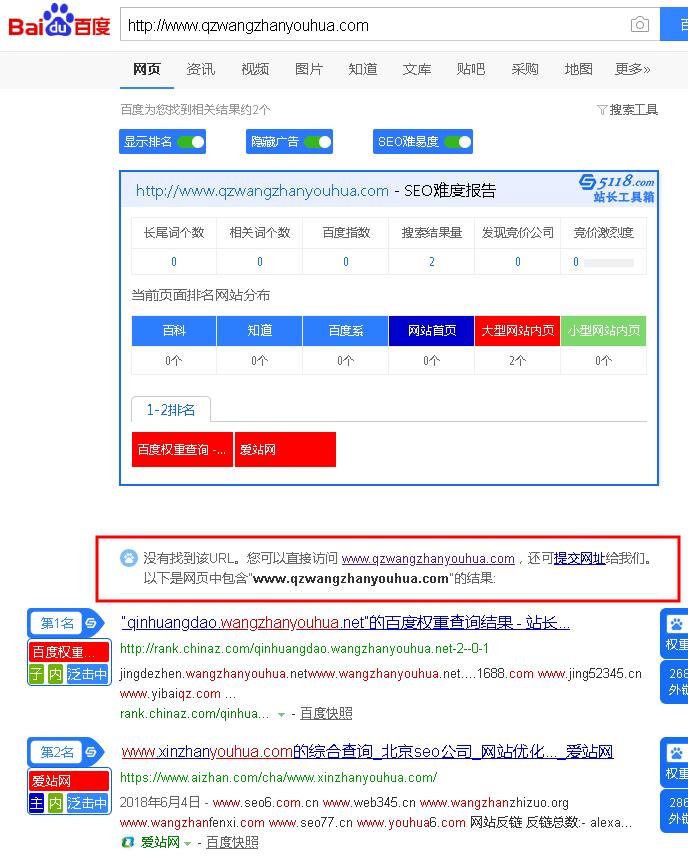
Task: Switch to 文库 tab
Action: [417, 69]
